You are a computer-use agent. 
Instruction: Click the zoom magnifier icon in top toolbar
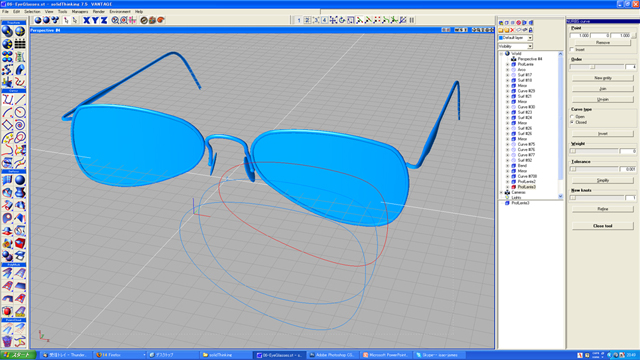point(116,20)
